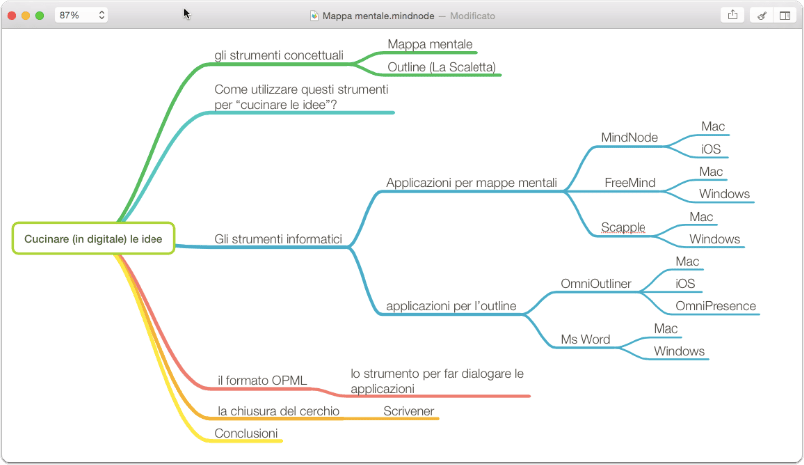Select the Scapple node
The height and width of the screenshot is (465, 804).
pos(623,227)
